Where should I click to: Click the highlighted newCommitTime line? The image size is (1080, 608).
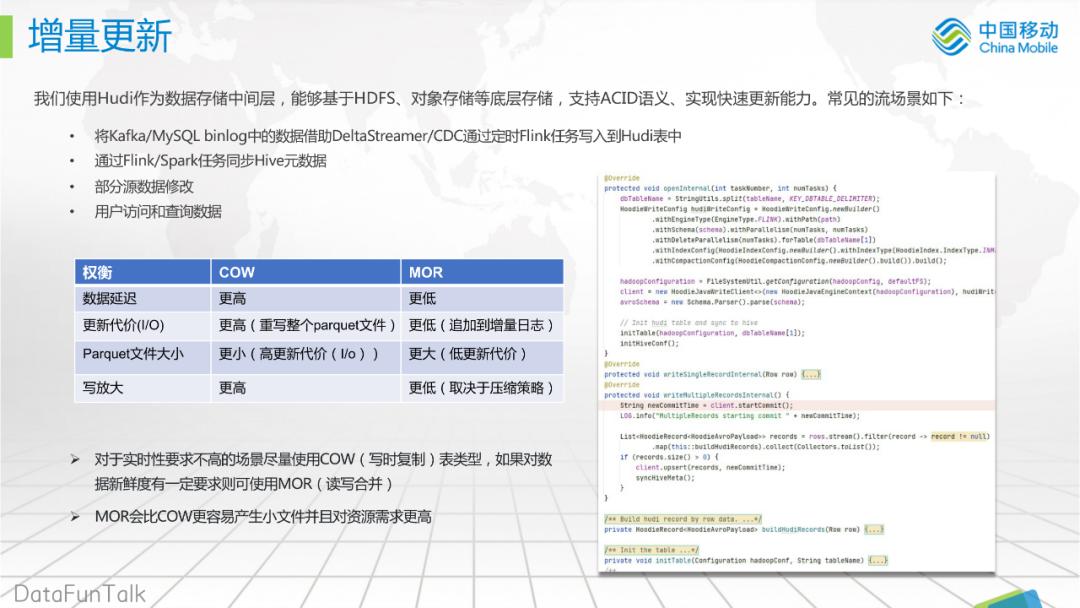point(700,405)
